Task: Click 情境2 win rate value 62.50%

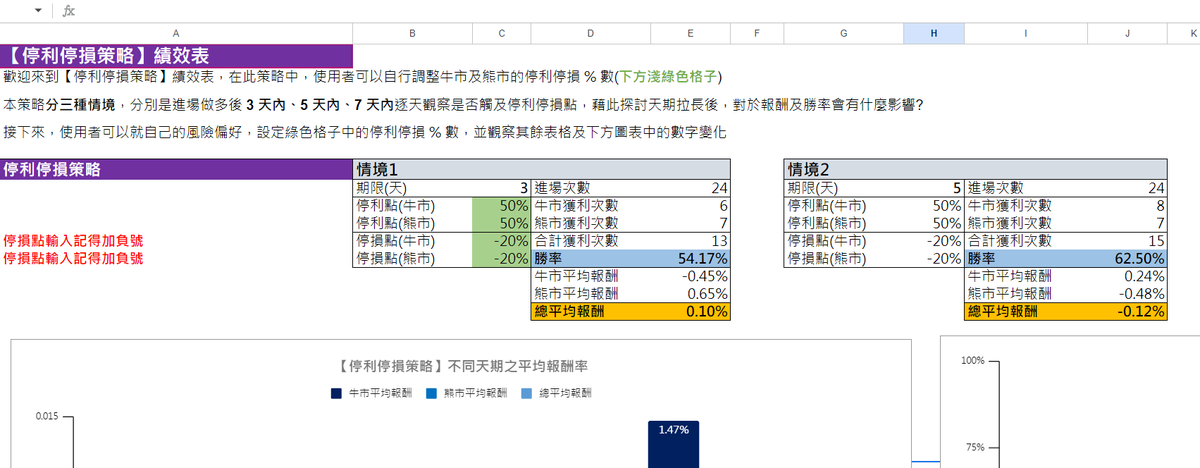Action: 1127,258
